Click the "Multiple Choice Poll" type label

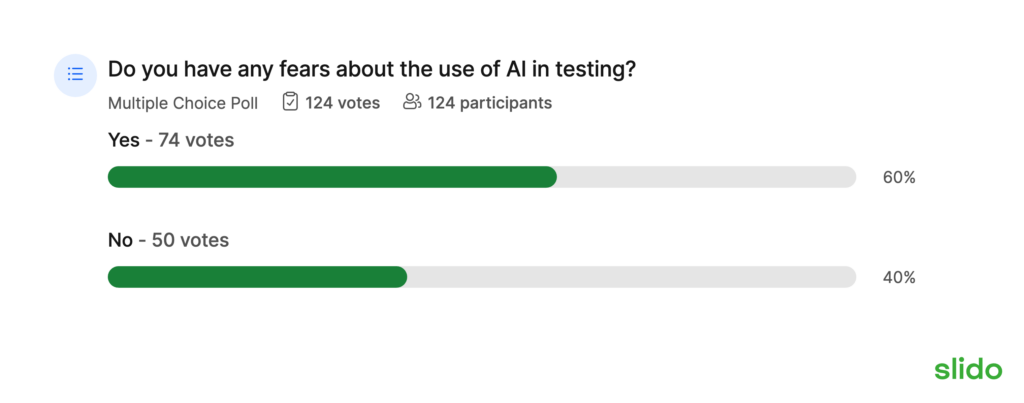pyautogui.click(x=183, y=103)
